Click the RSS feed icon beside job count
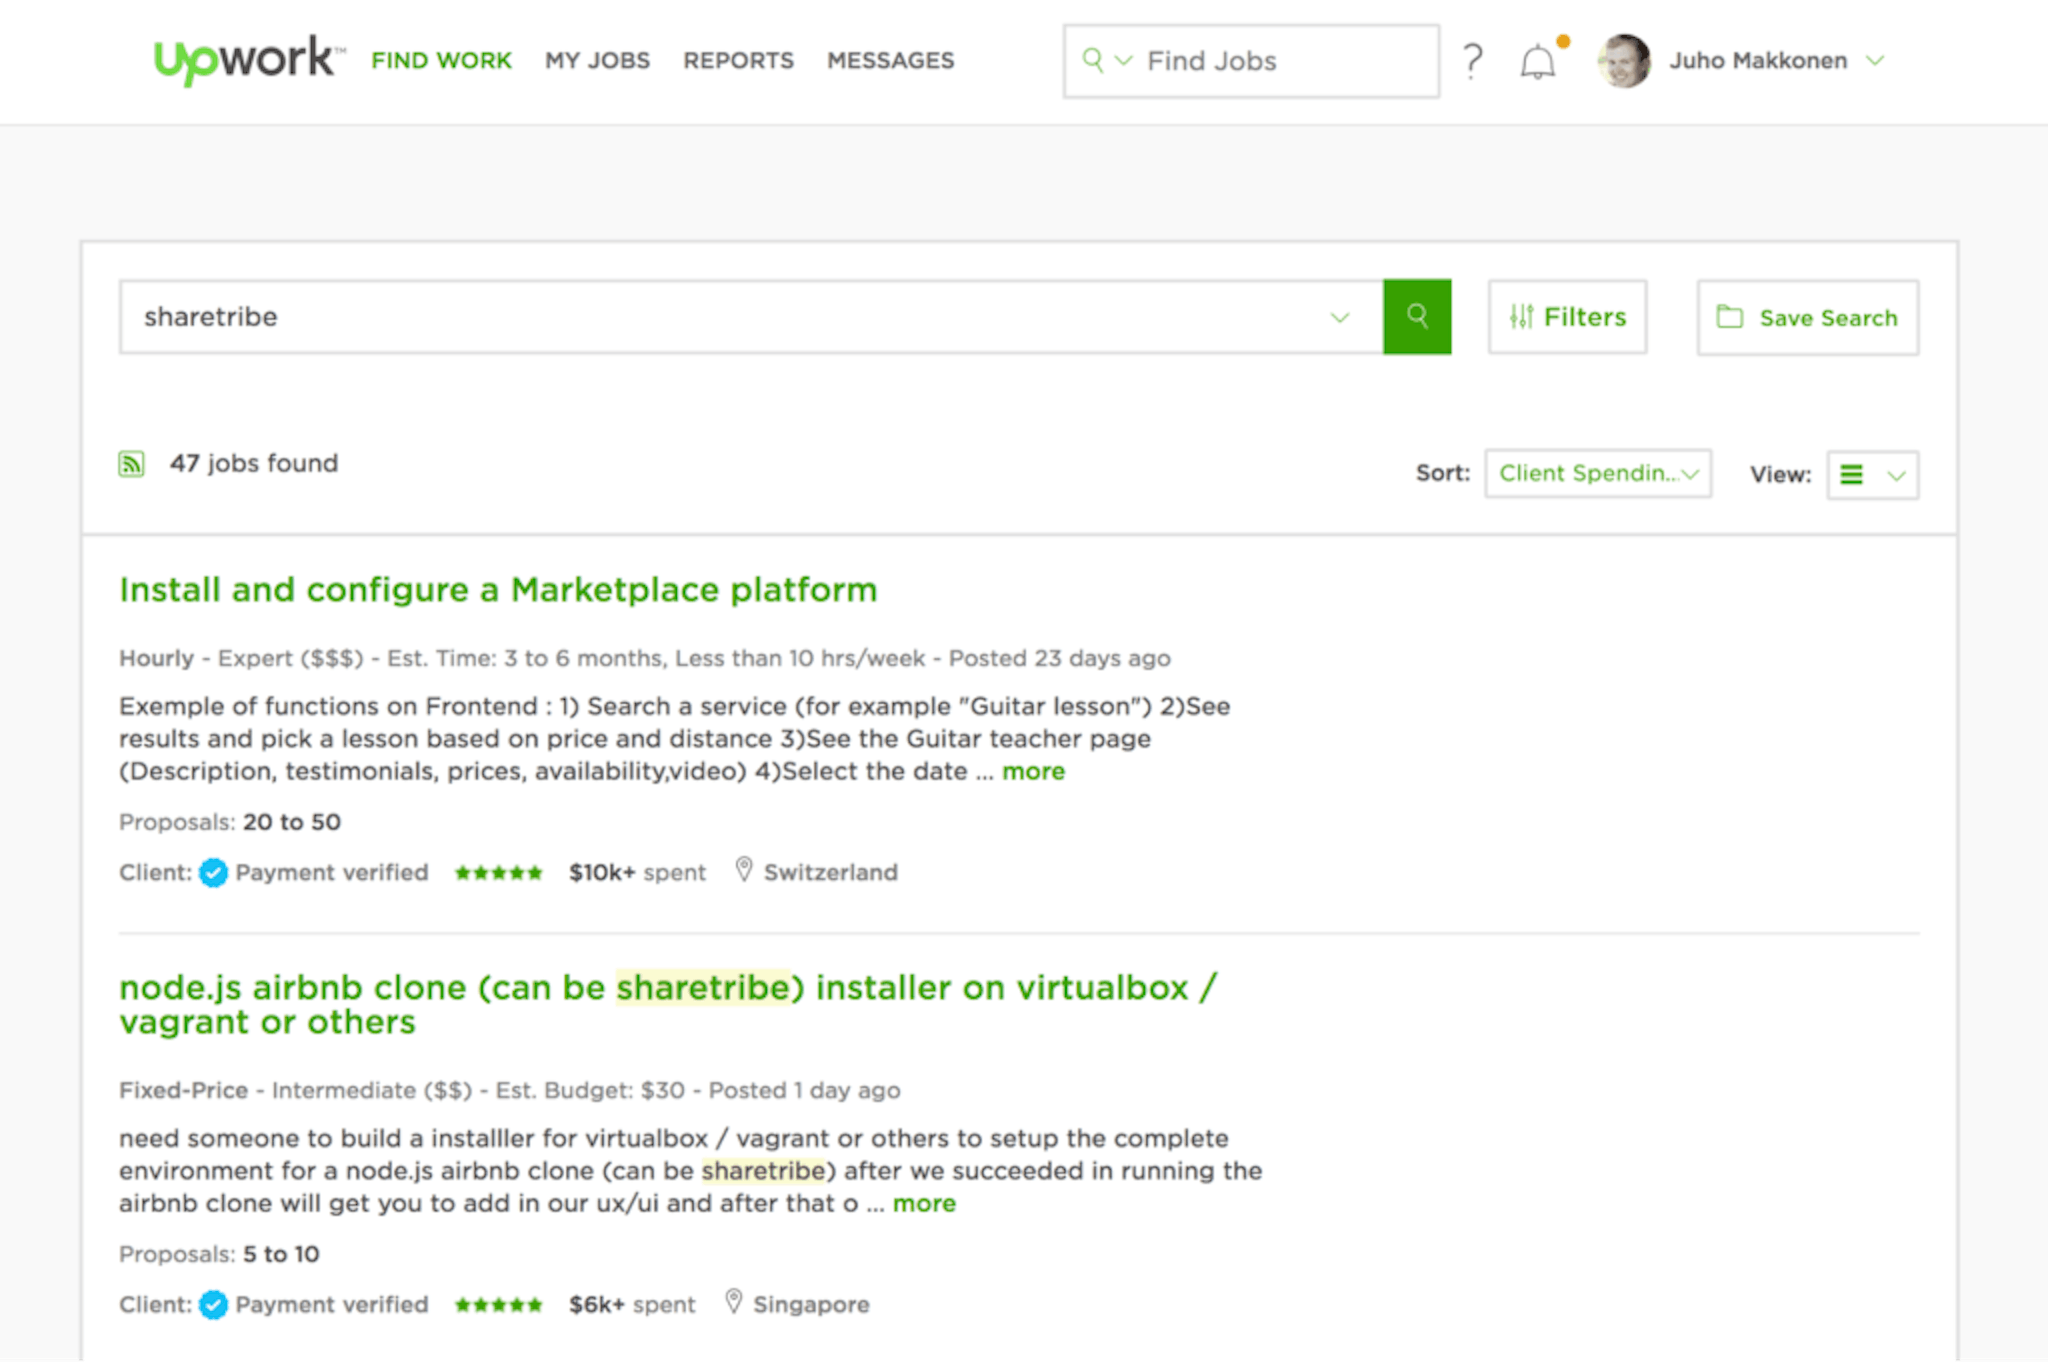 click(x=131, y=463)
